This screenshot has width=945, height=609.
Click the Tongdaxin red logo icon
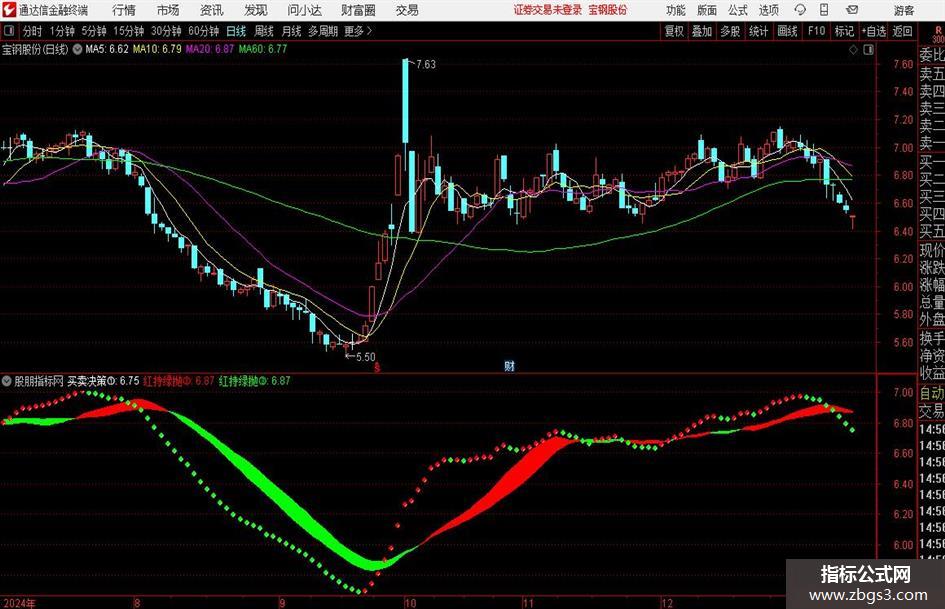point(8,10)
